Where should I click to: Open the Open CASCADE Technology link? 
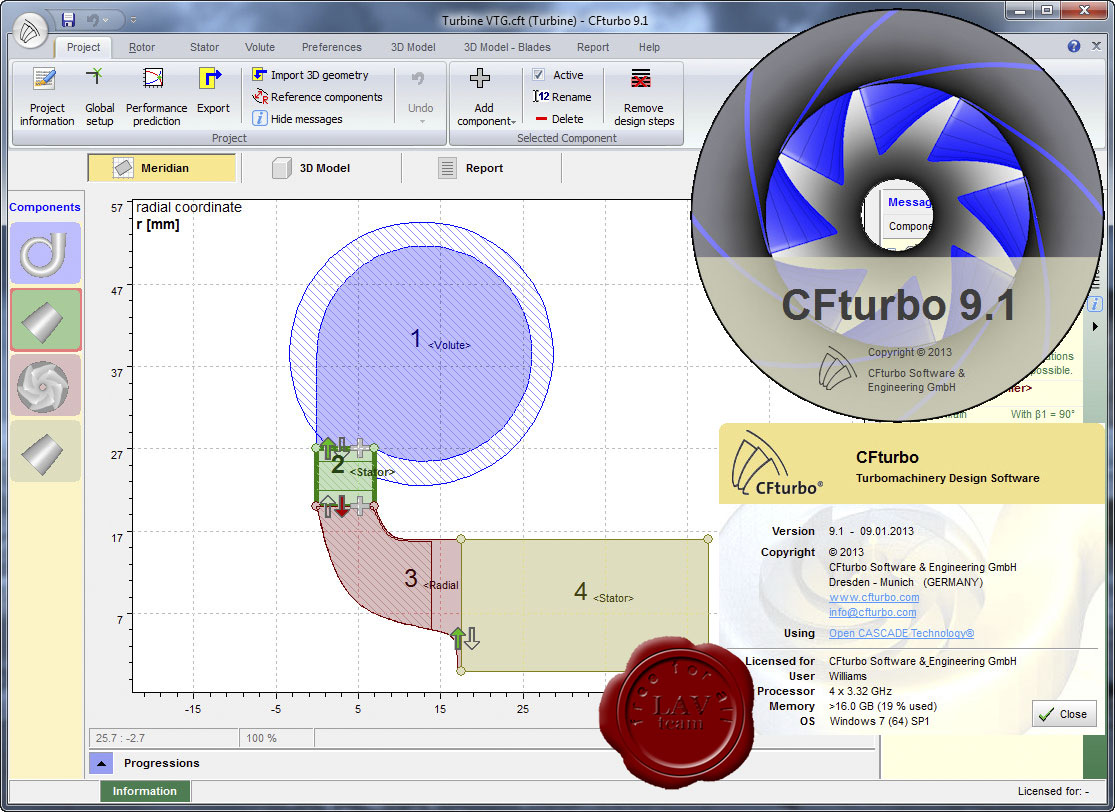coord(902,633)
